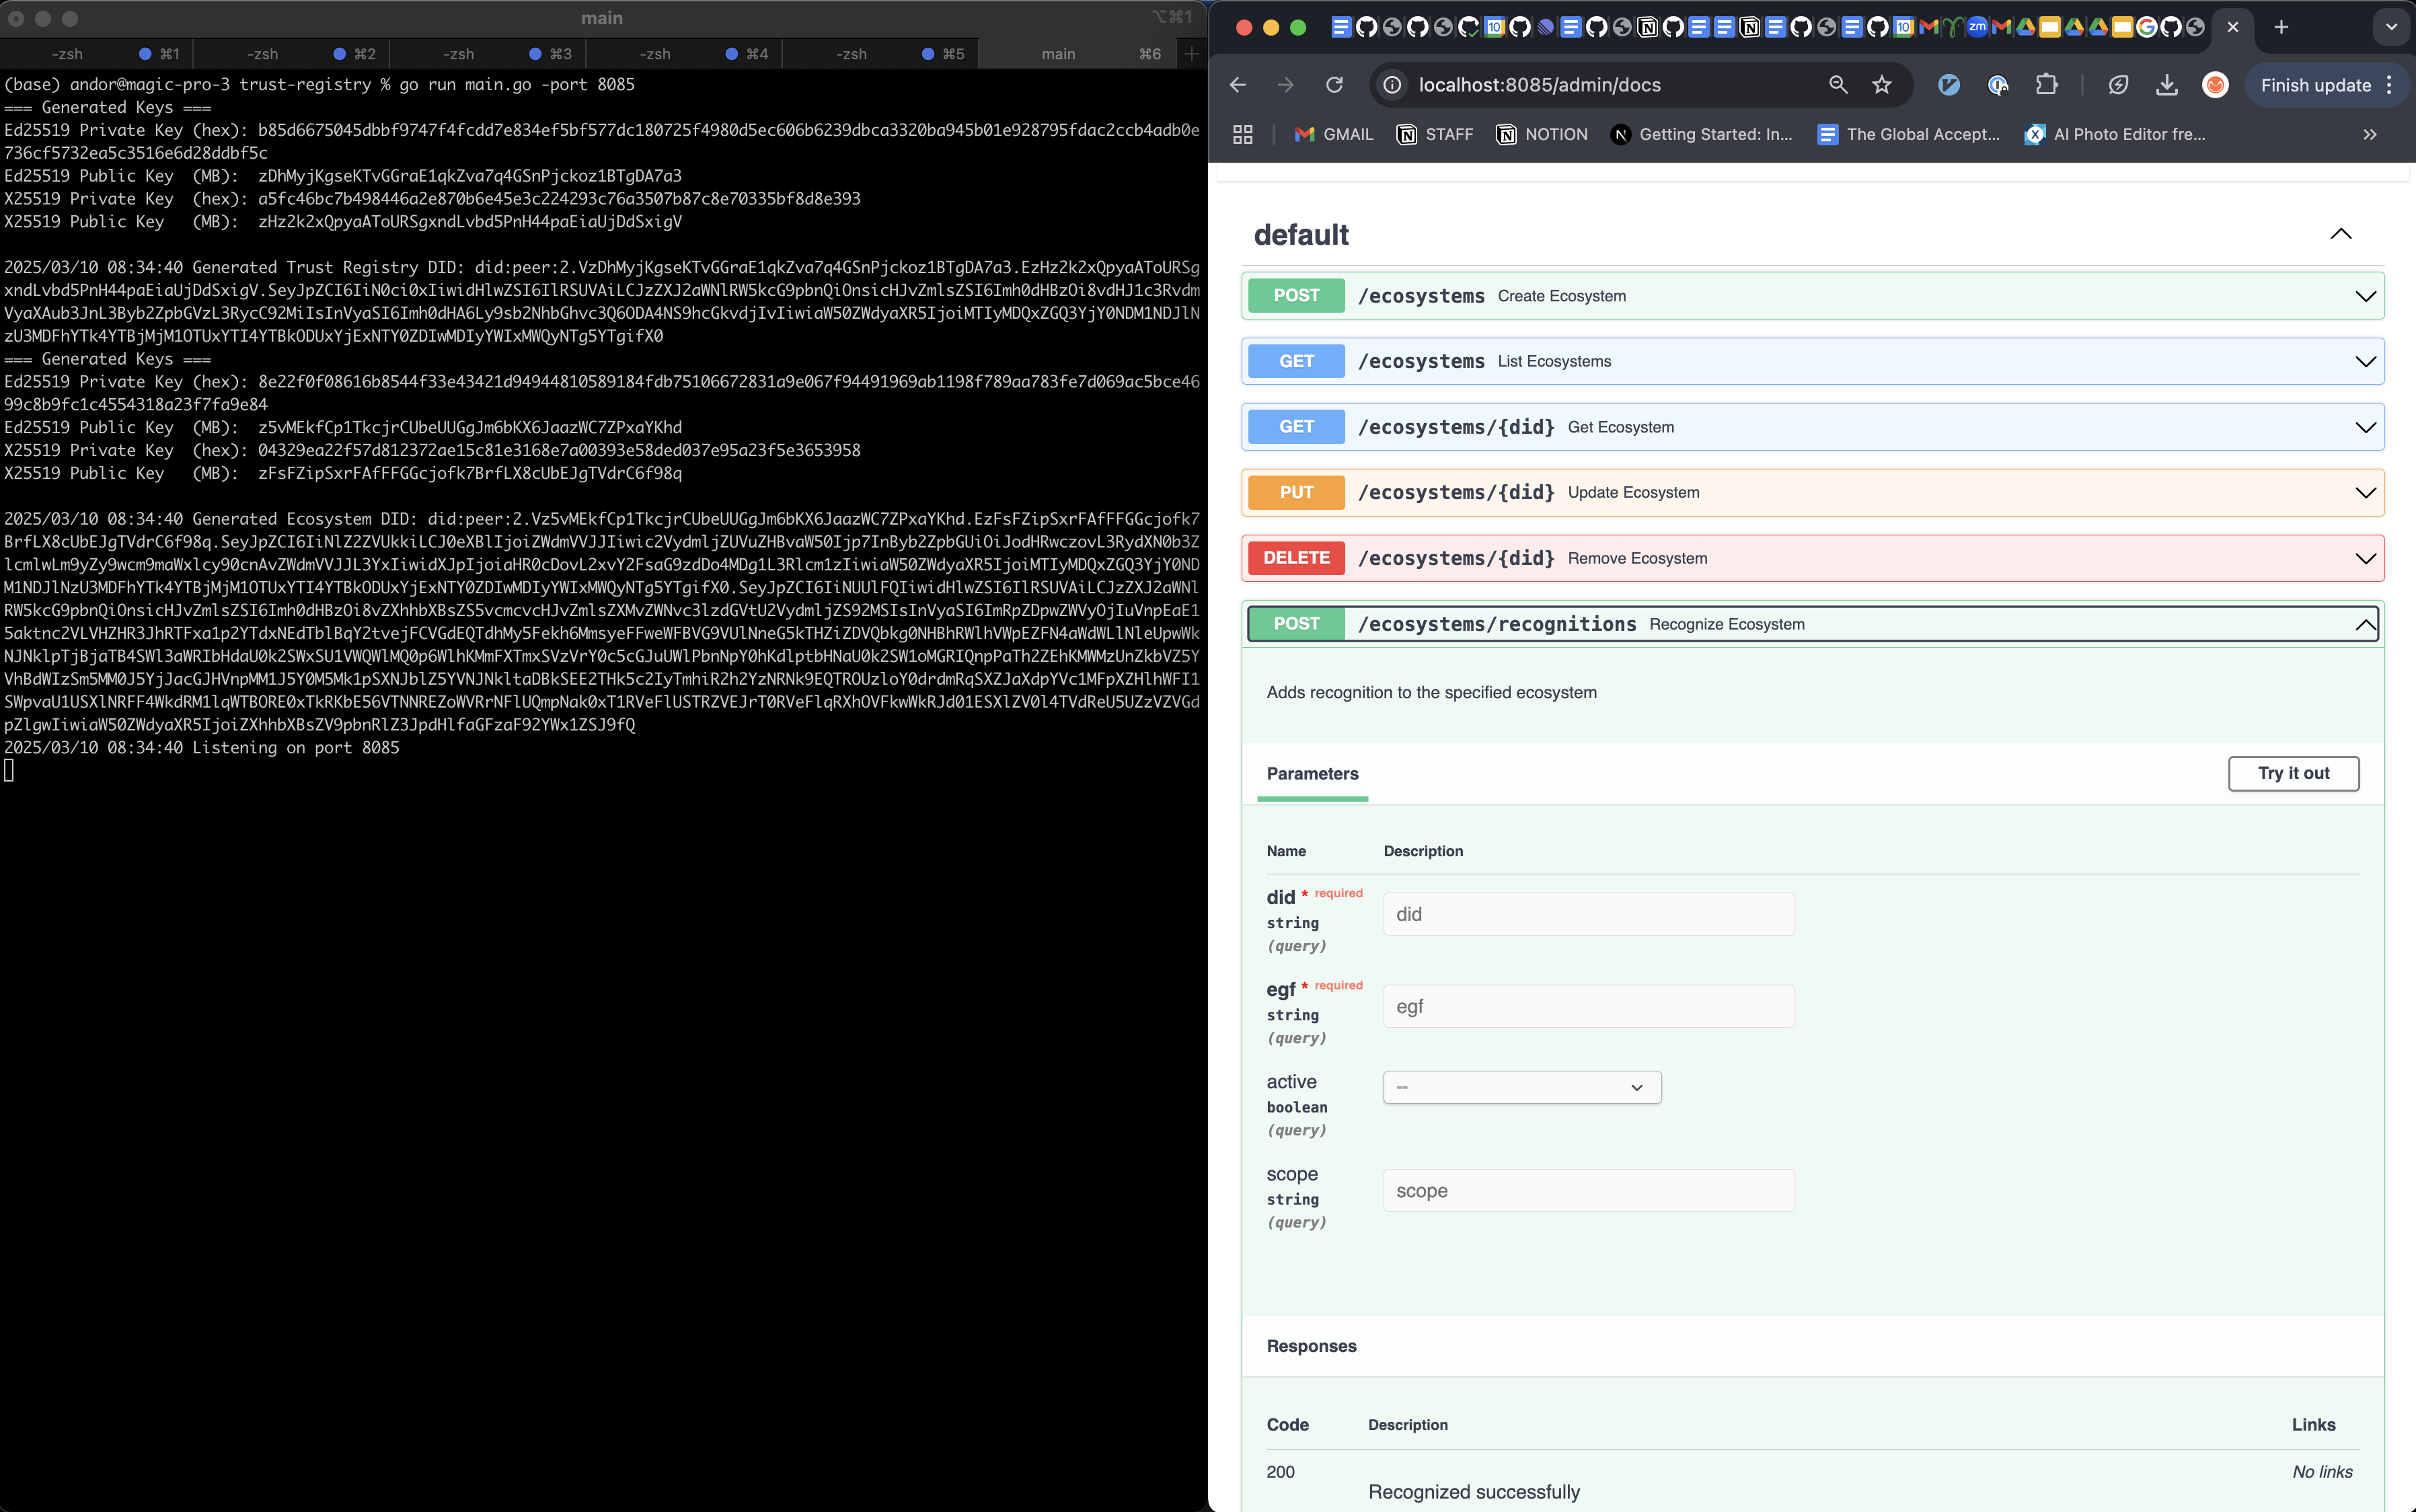Click the scope input field
The image size is (2416, 1512).
pyautogui.click(x=1588, y=1190)
